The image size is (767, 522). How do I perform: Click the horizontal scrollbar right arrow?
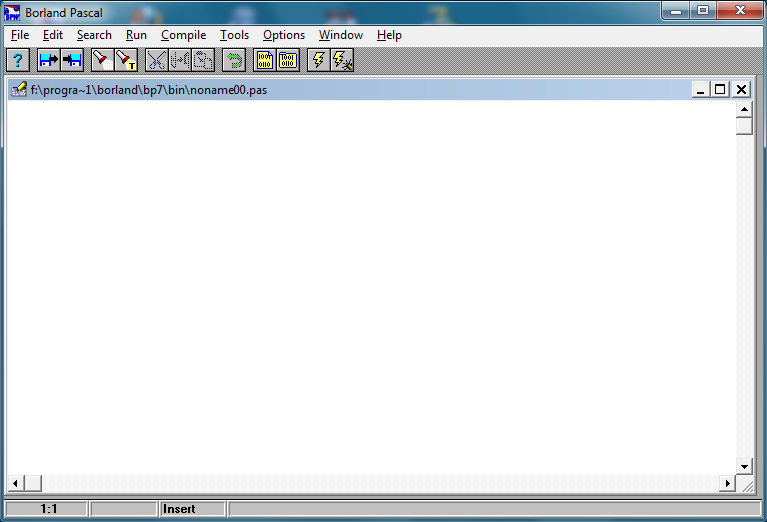pos(728,484)
